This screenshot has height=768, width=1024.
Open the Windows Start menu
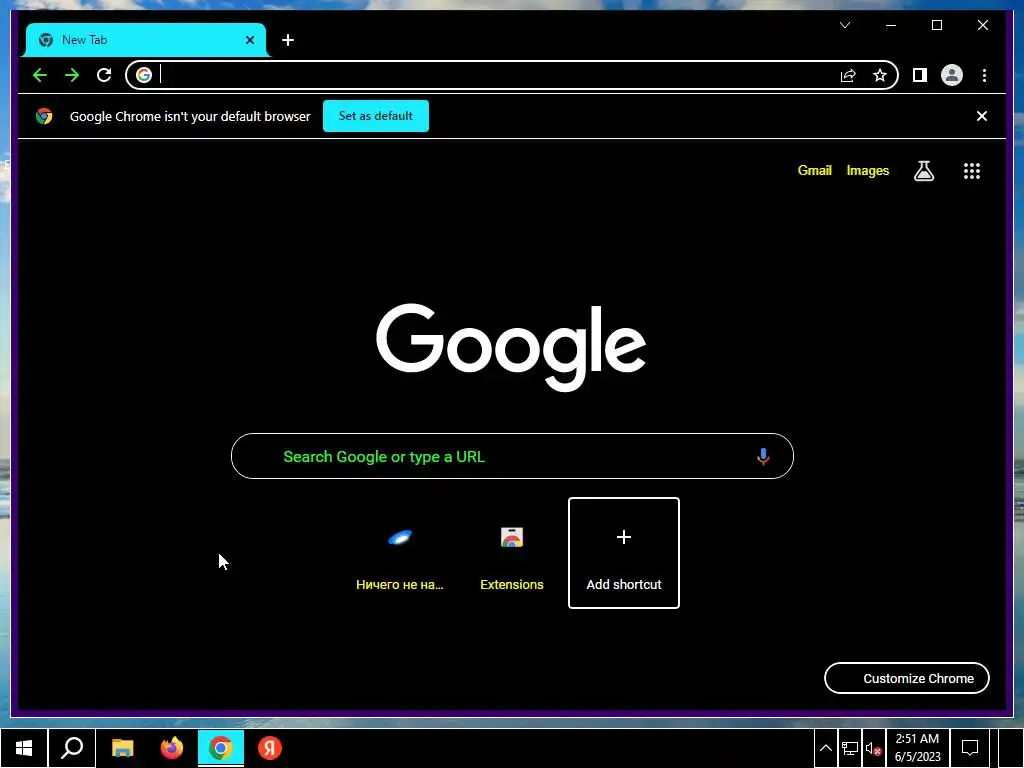pyautogui.click(x=24, y=748)
